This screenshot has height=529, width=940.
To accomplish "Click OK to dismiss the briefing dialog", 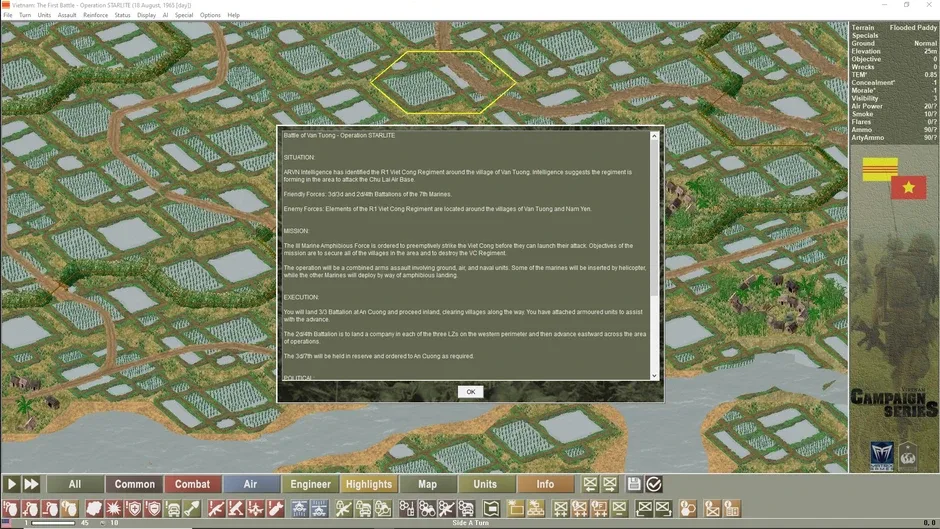I will coord(471,392).
